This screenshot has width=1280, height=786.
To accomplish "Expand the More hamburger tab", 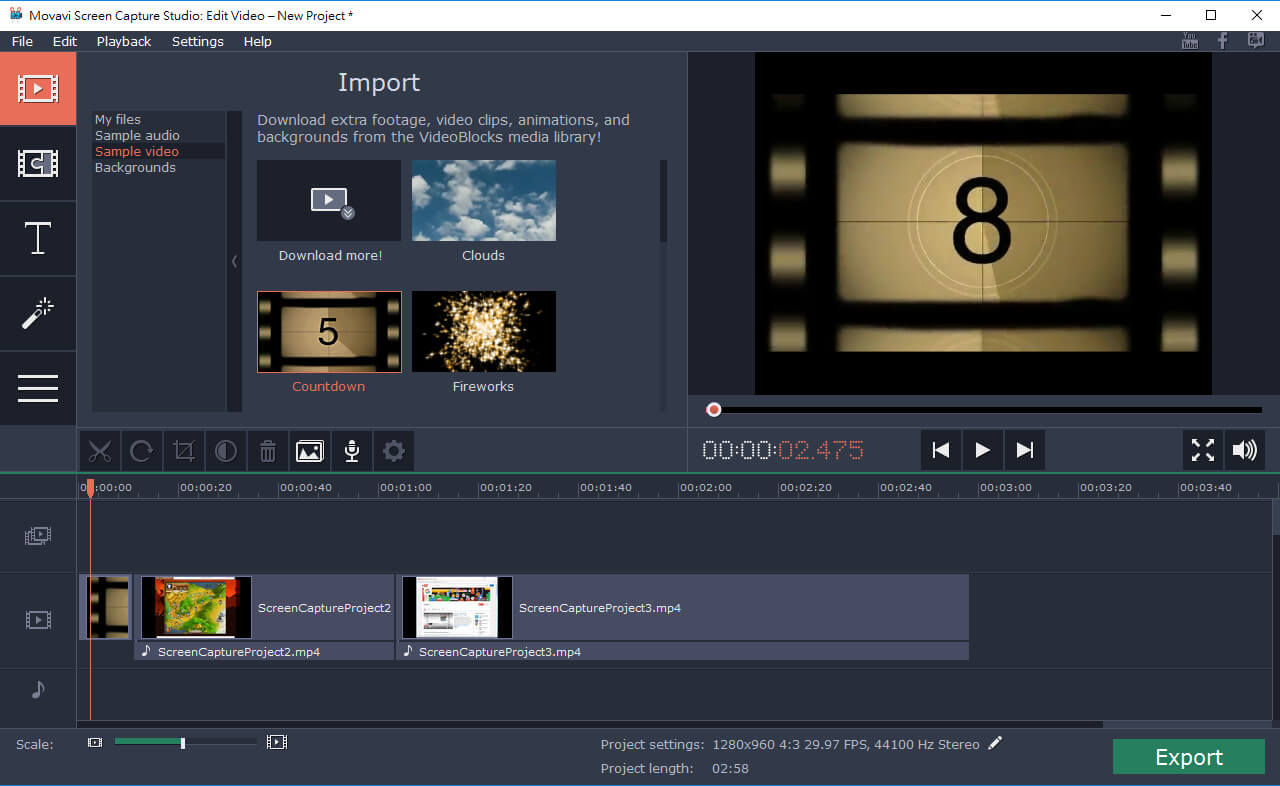I will tap(38, 388).
